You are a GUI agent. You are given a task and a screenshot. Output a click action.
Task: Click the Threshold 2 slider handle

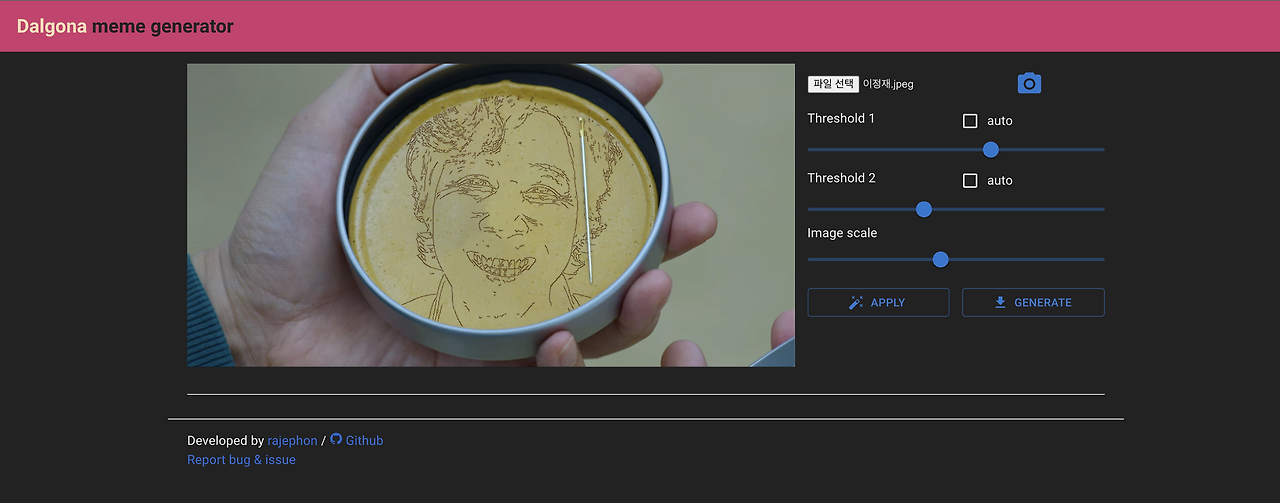pyautogui.click(x=924, y=209)
